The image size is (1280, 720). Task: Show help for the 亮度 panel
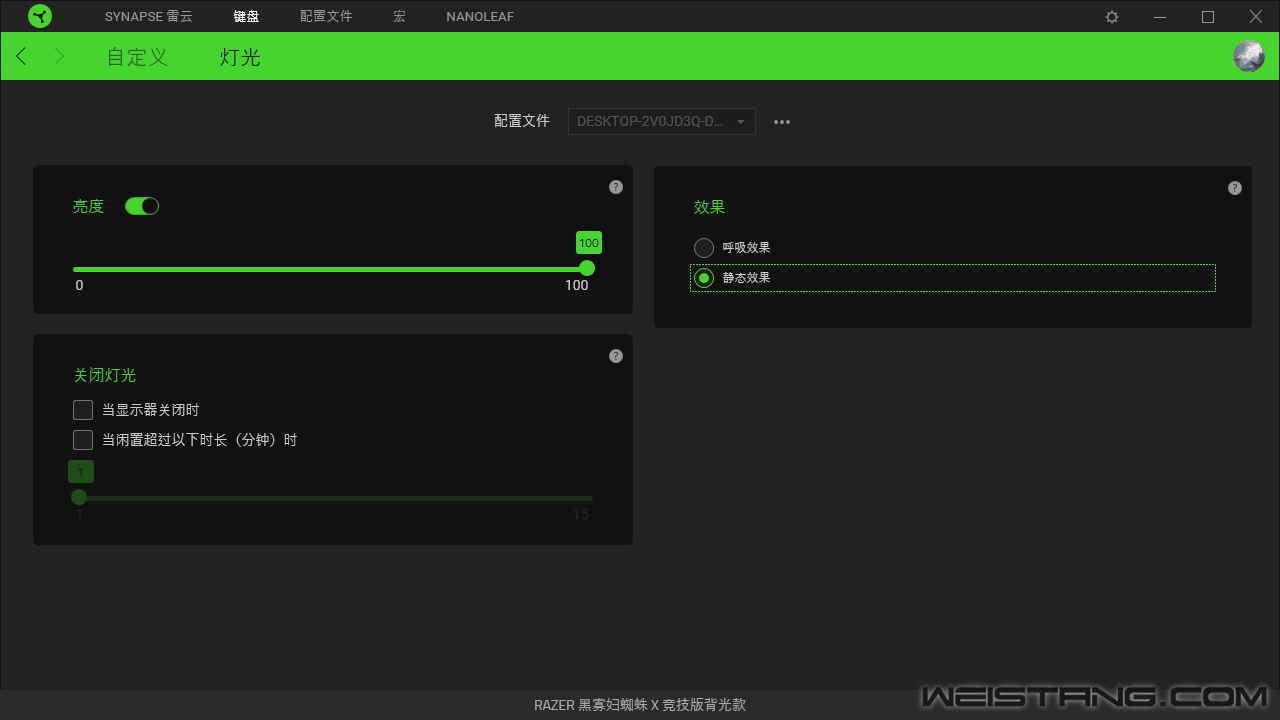[616, 187]
